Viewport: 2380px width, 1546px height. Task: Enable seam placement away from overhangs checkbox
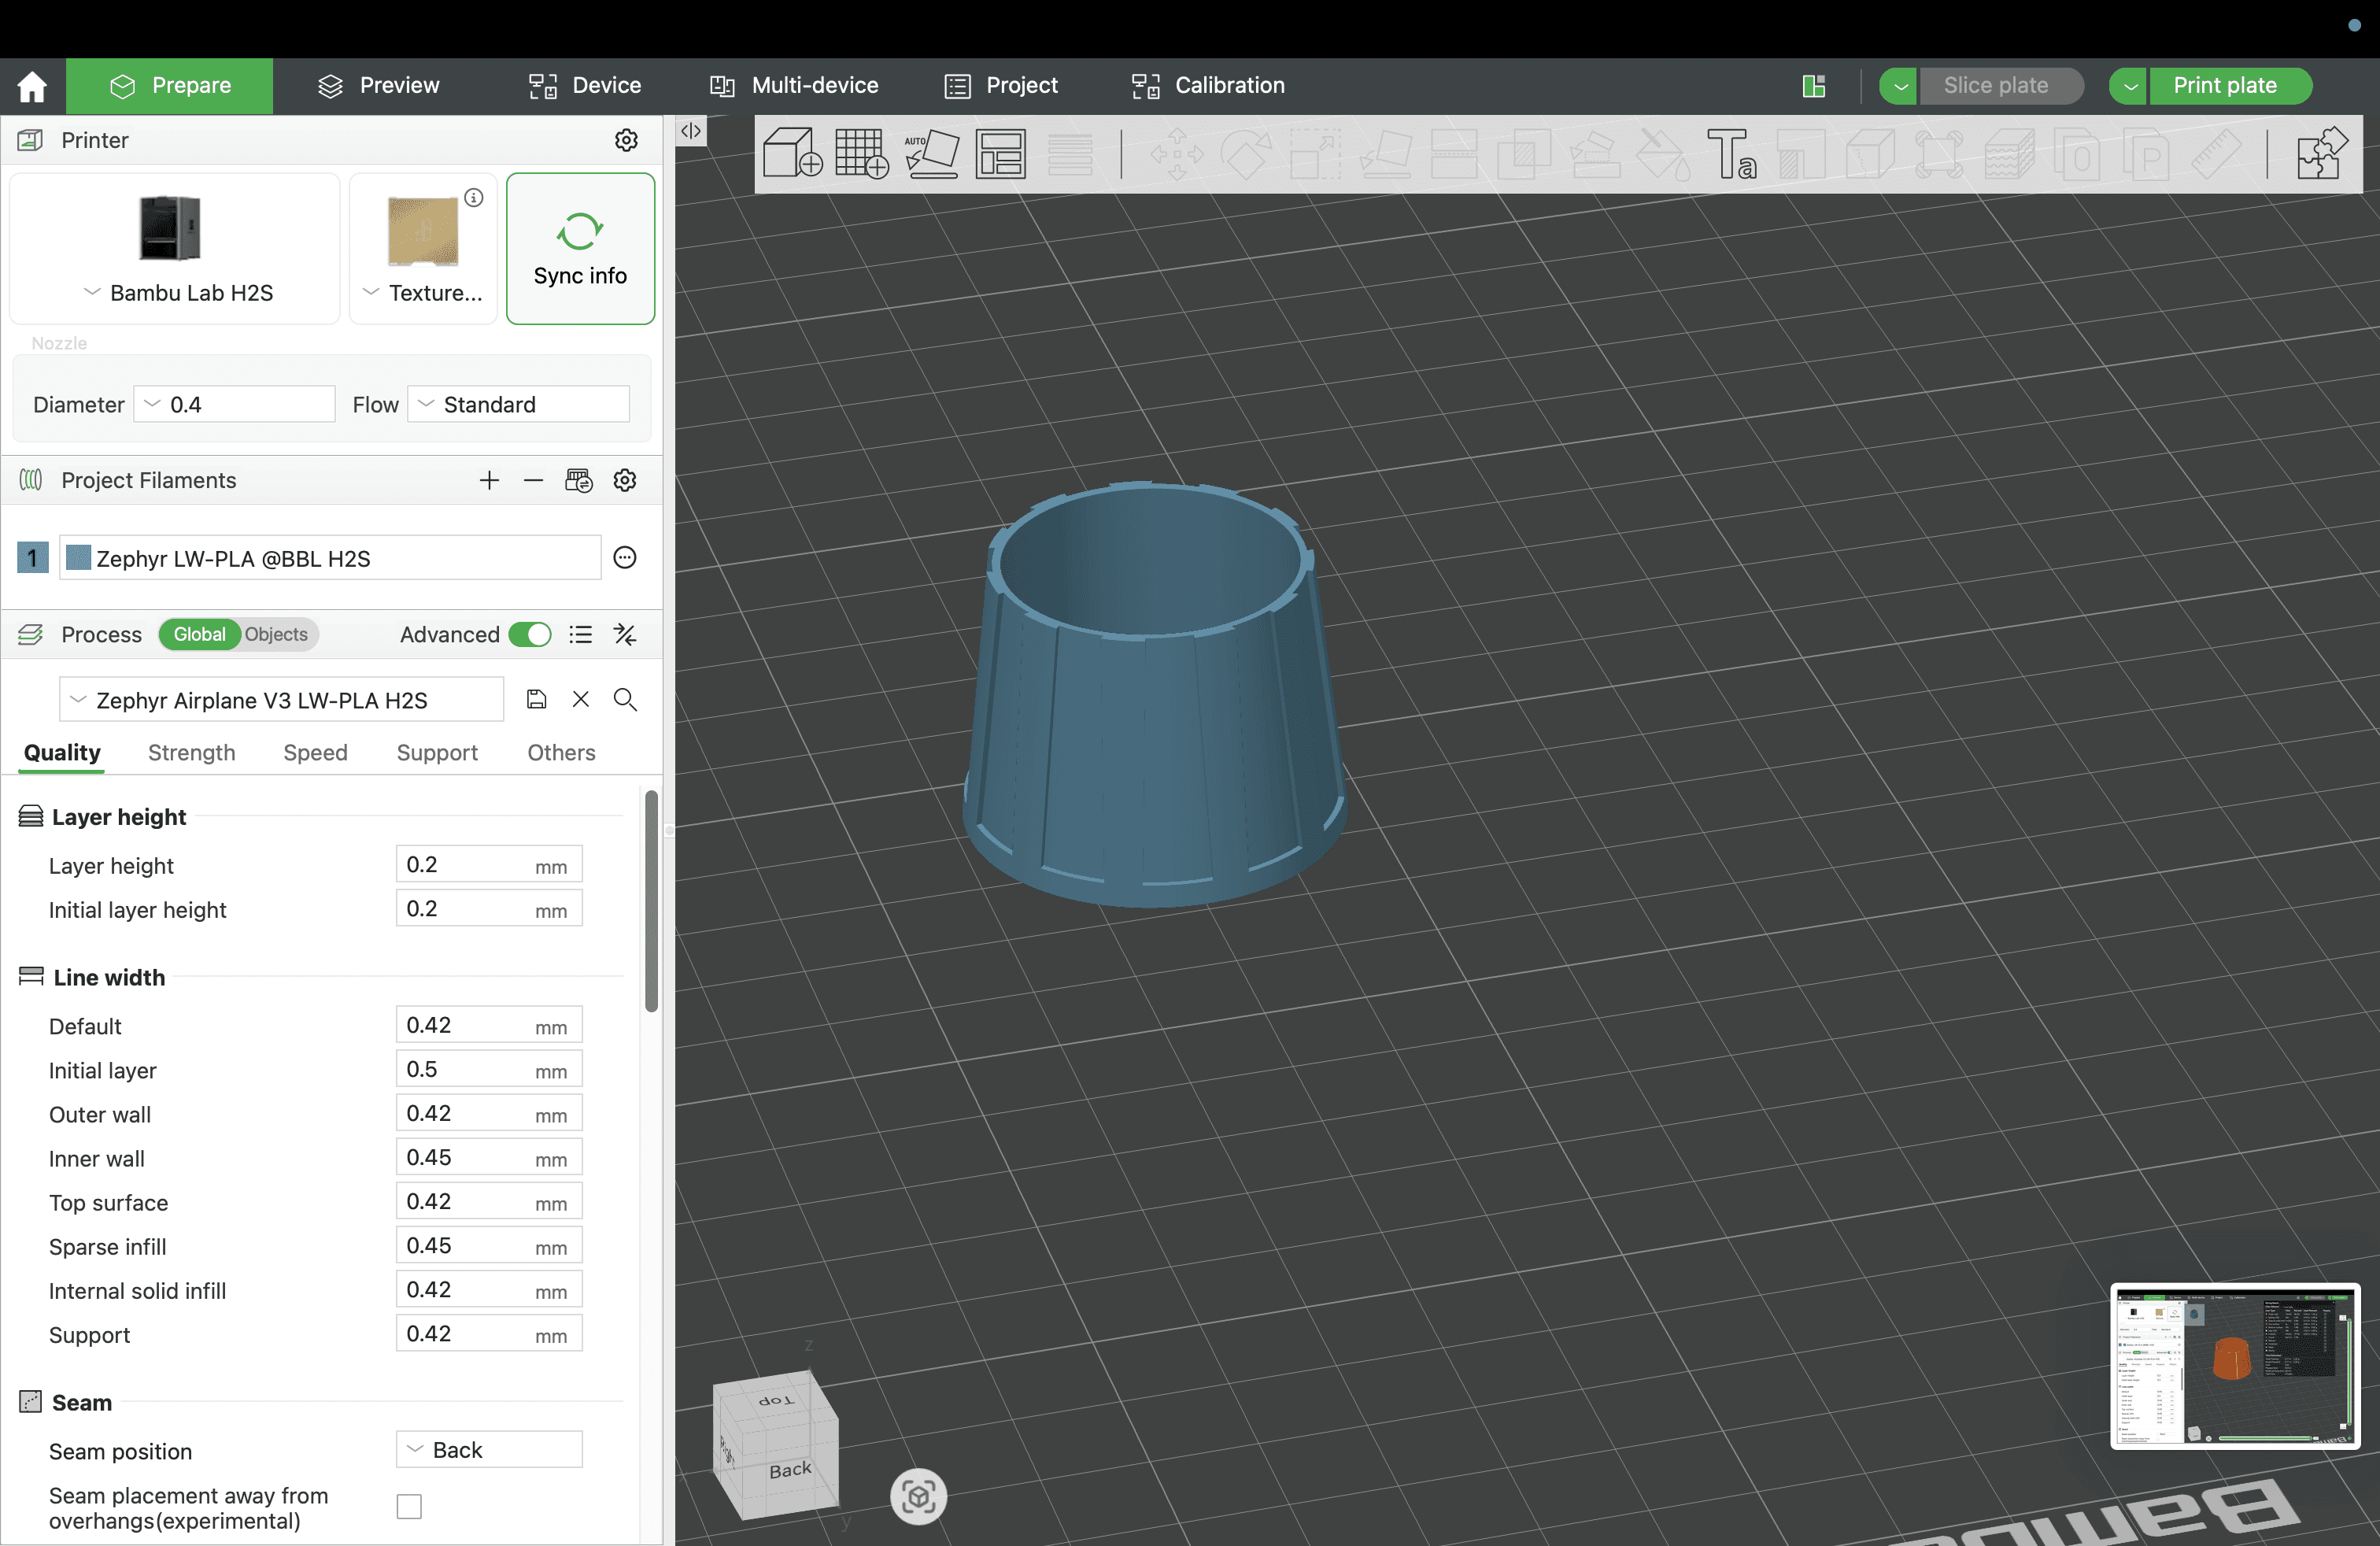[409, 1507]
